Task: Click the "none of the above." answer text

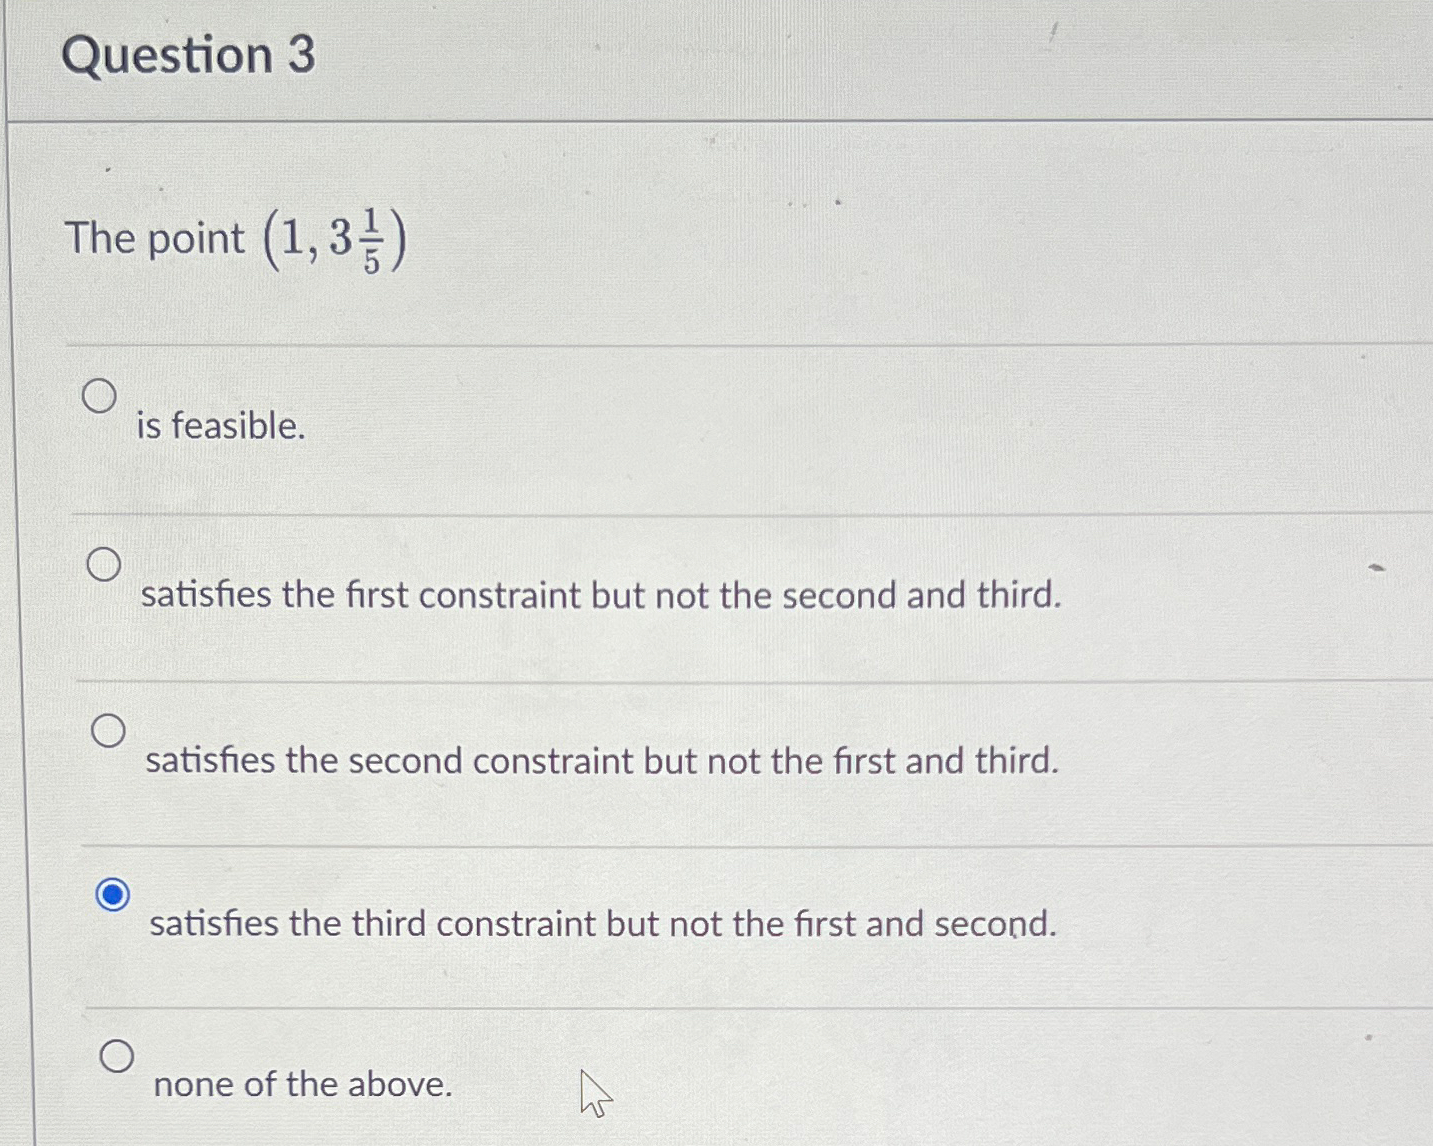Action: tap(302, 1086)
